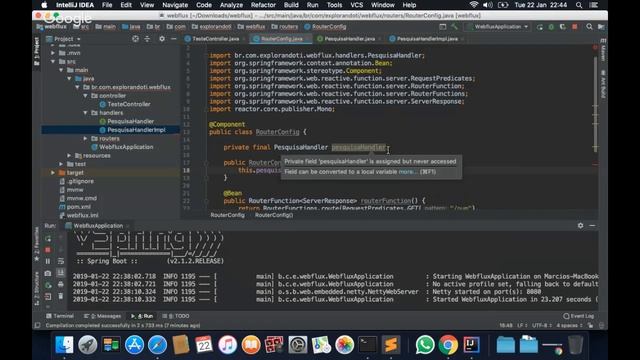Open the Maven side tab
This screenshot has width=640, height=360.
click(x=603, y=49)
